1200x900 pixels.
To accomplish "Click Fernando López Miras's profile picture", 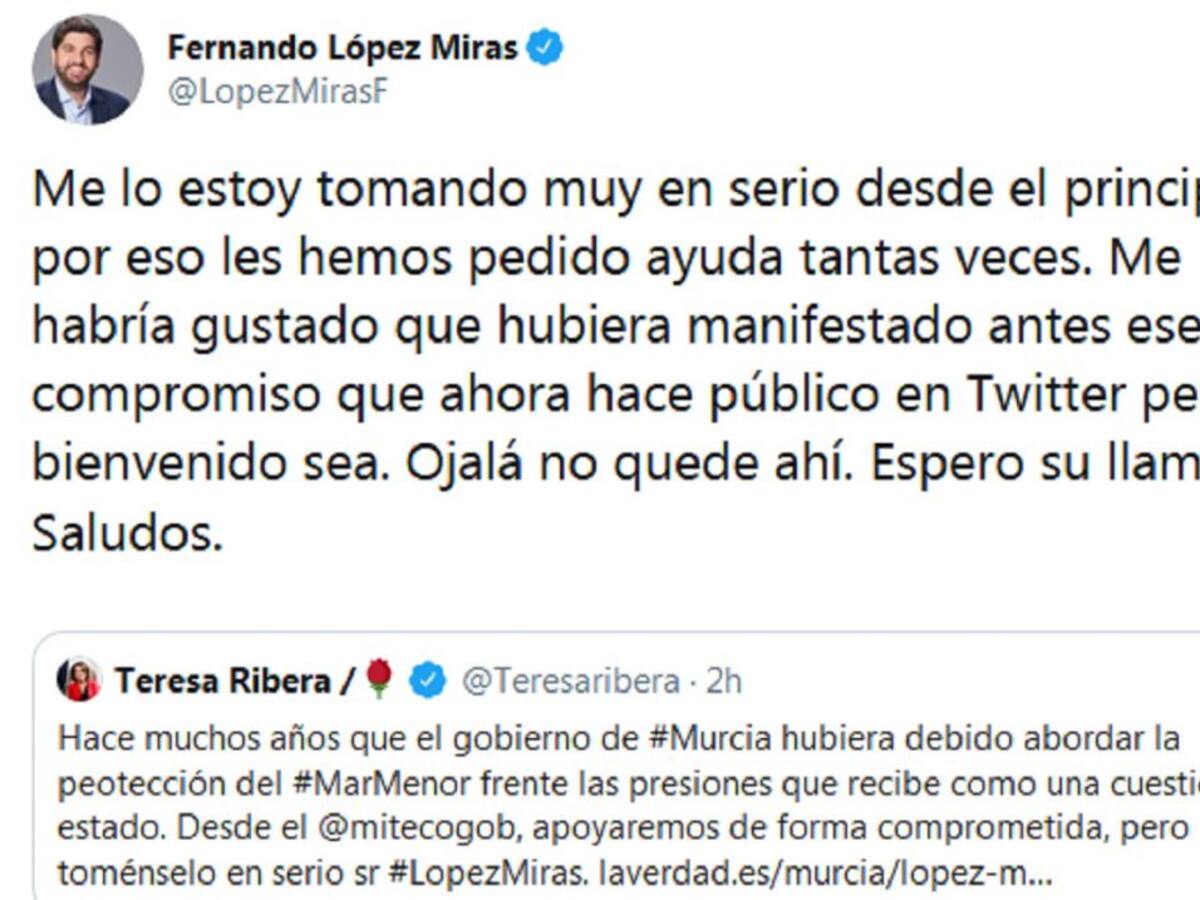I will point(87,70).
